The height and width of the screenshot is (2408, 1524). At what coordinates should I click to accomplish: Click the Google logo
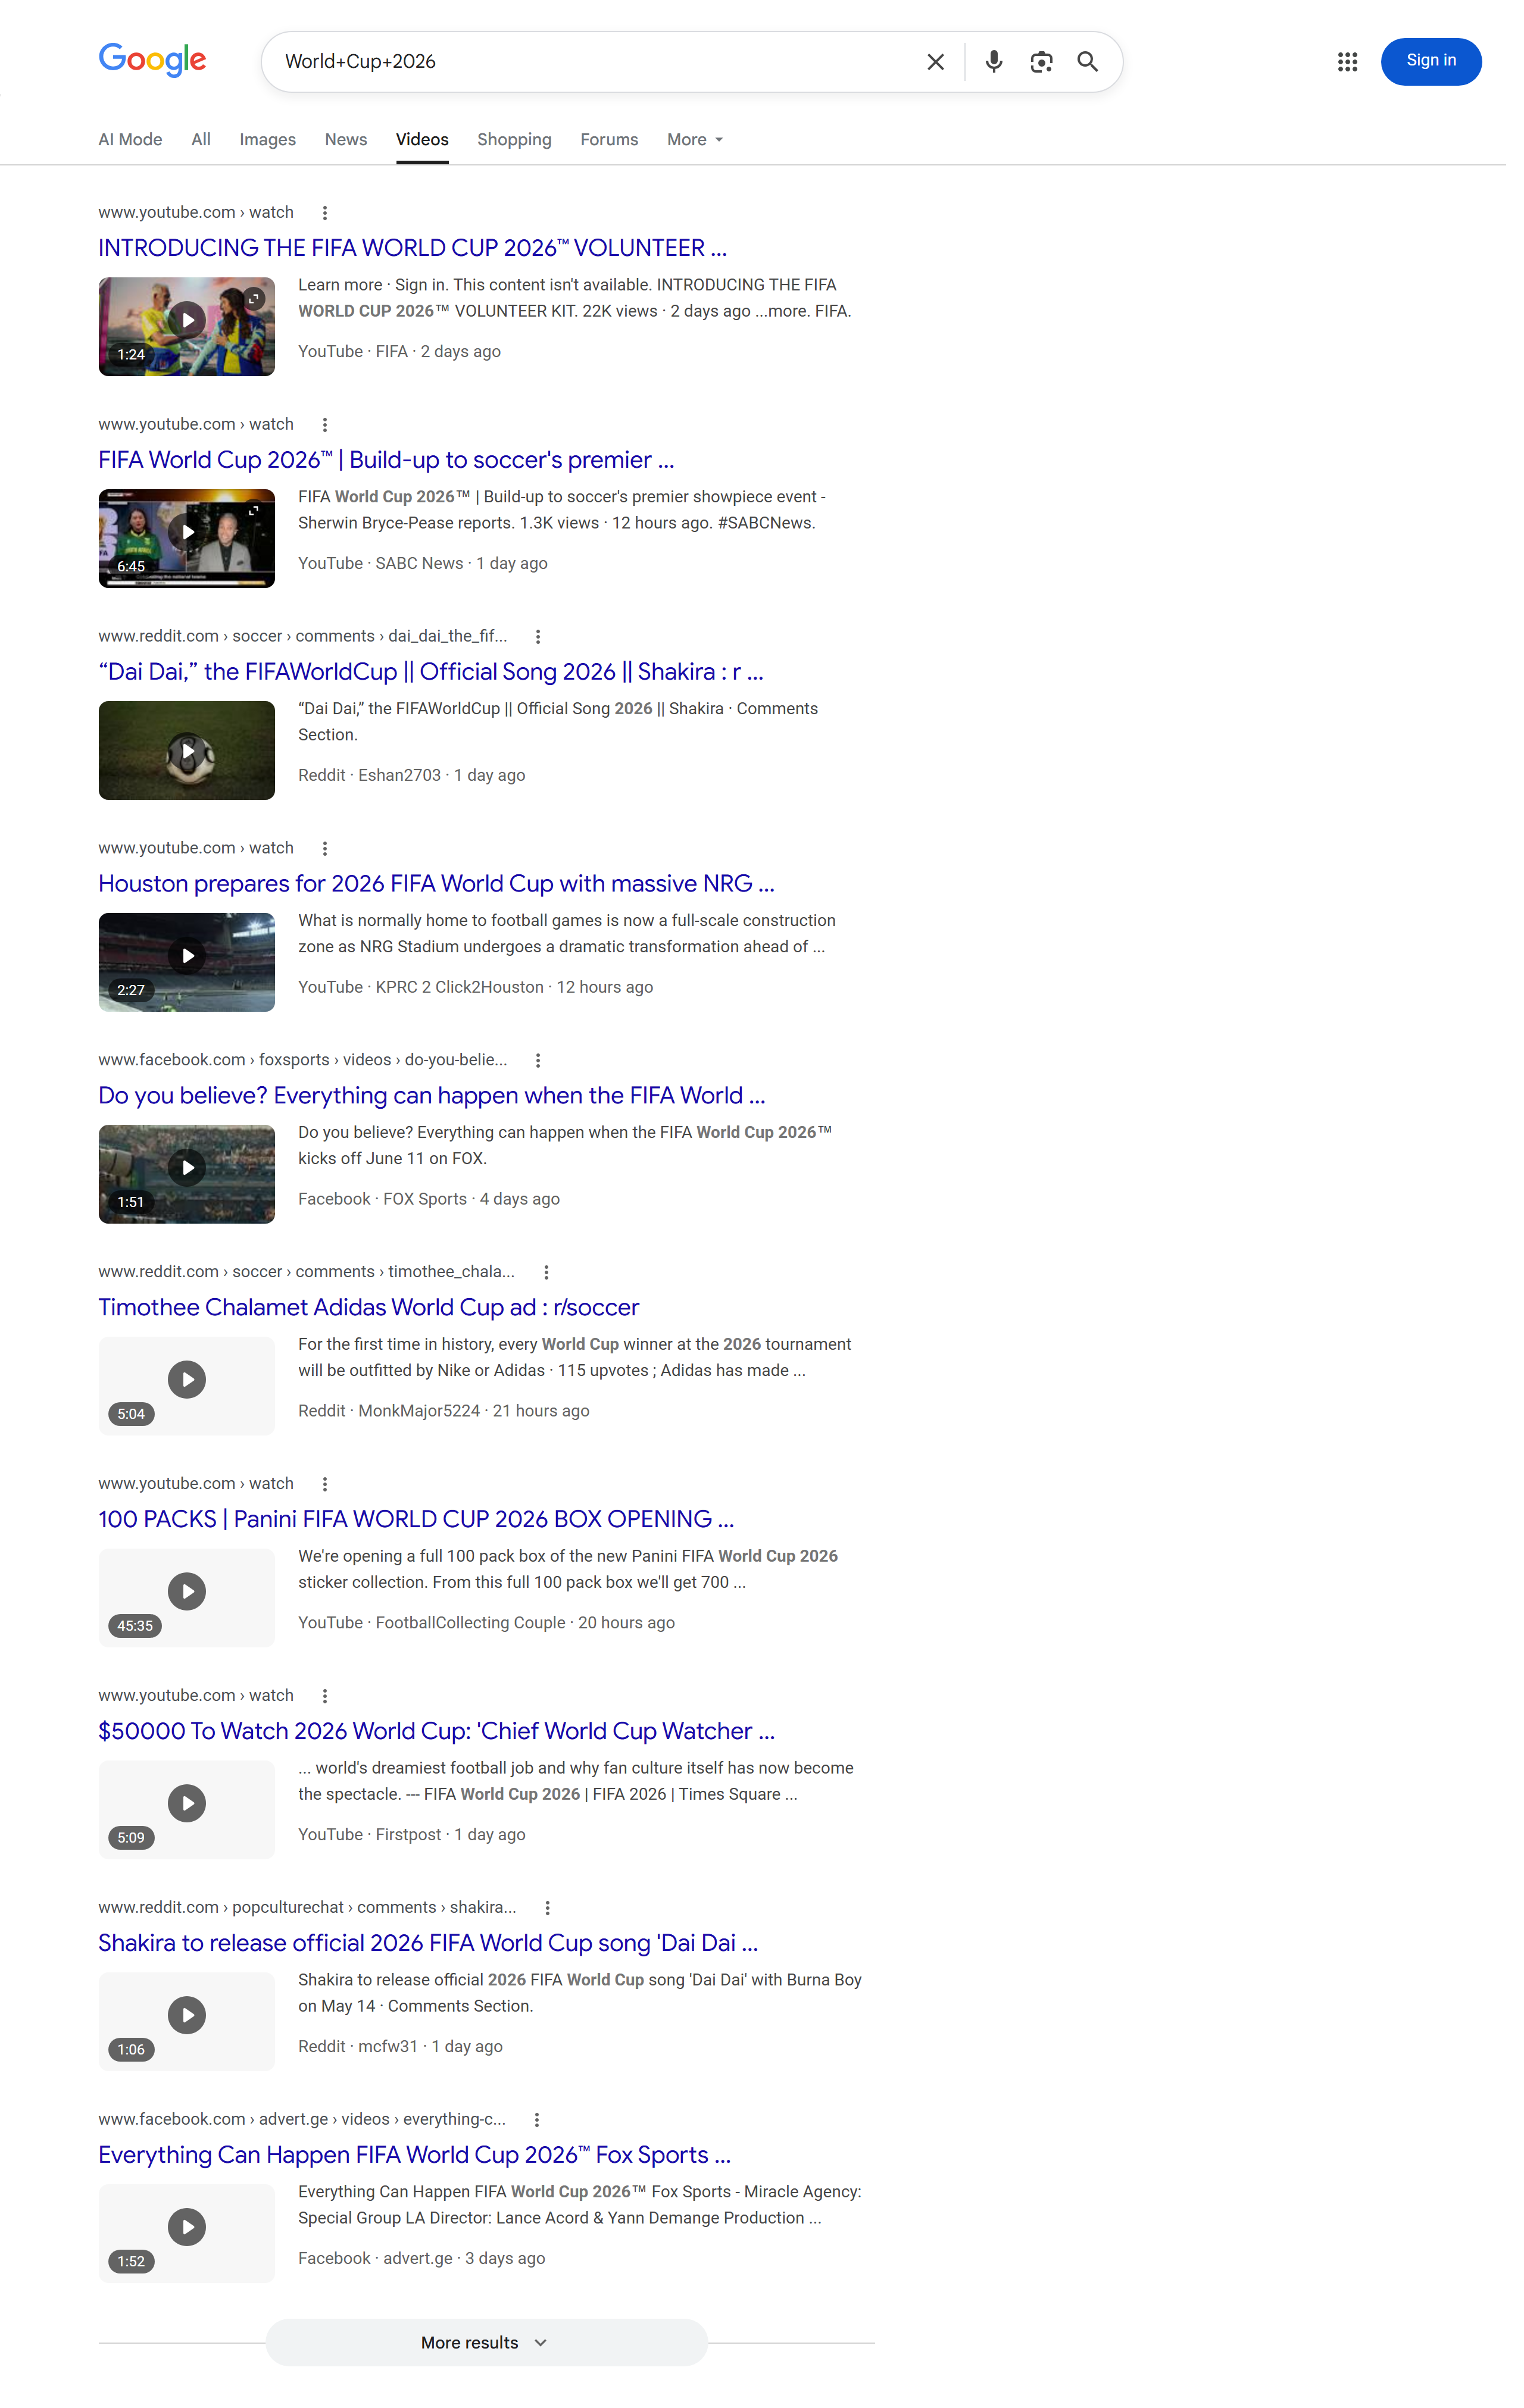point(152,60)
